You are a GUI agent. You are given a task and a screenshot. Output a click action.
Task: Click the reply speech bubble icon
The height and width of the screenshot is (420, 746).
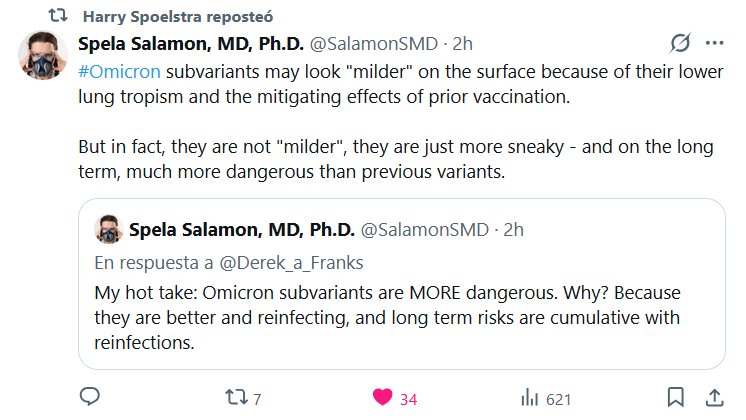click(x=89, y=398)
